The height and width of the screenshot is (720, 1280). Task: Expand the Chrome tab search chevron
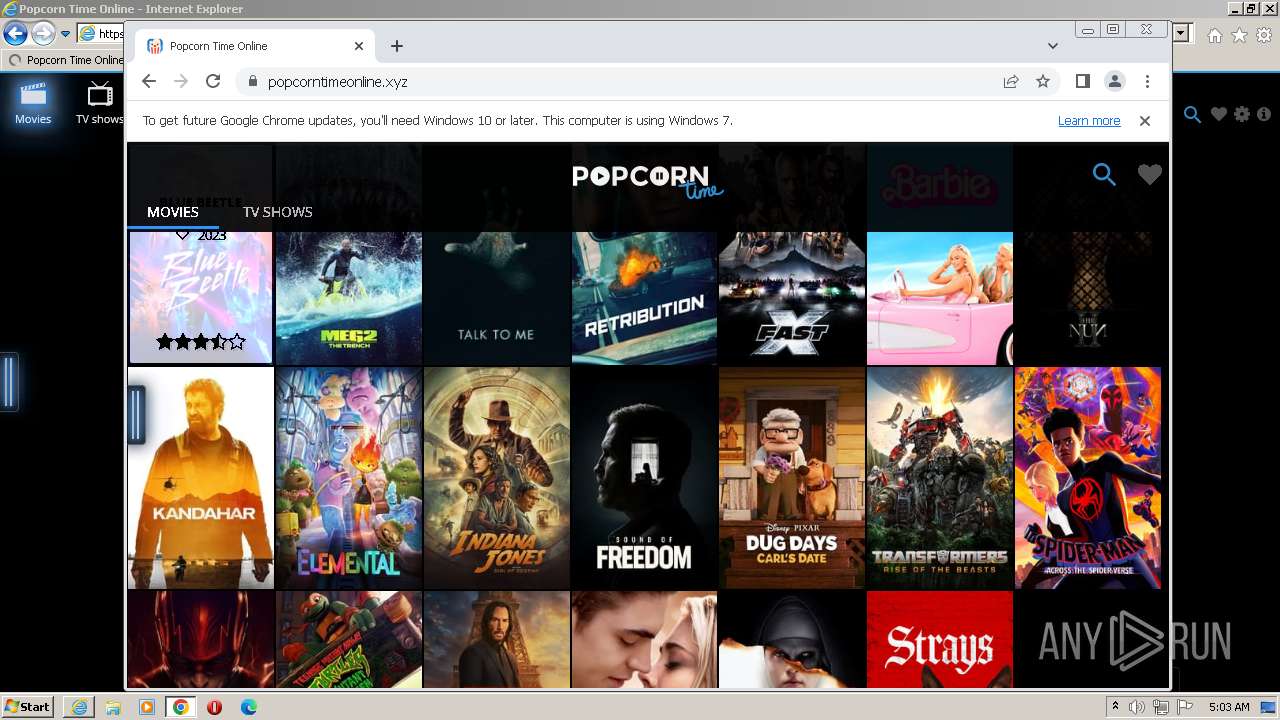[1053, 46]
